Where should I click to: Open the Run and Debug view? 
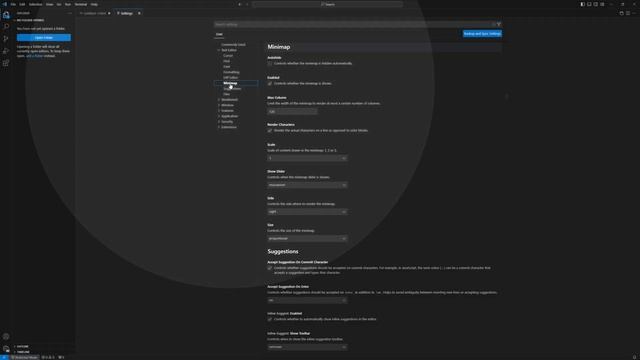click(6, 51)
